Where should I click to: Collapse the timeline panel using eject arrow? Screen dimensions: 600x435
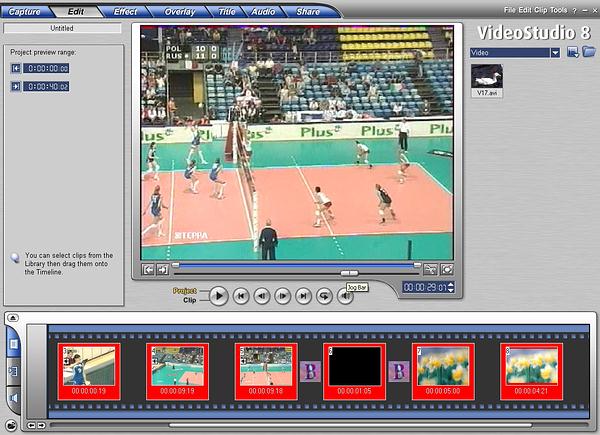[x=13, y=318]
